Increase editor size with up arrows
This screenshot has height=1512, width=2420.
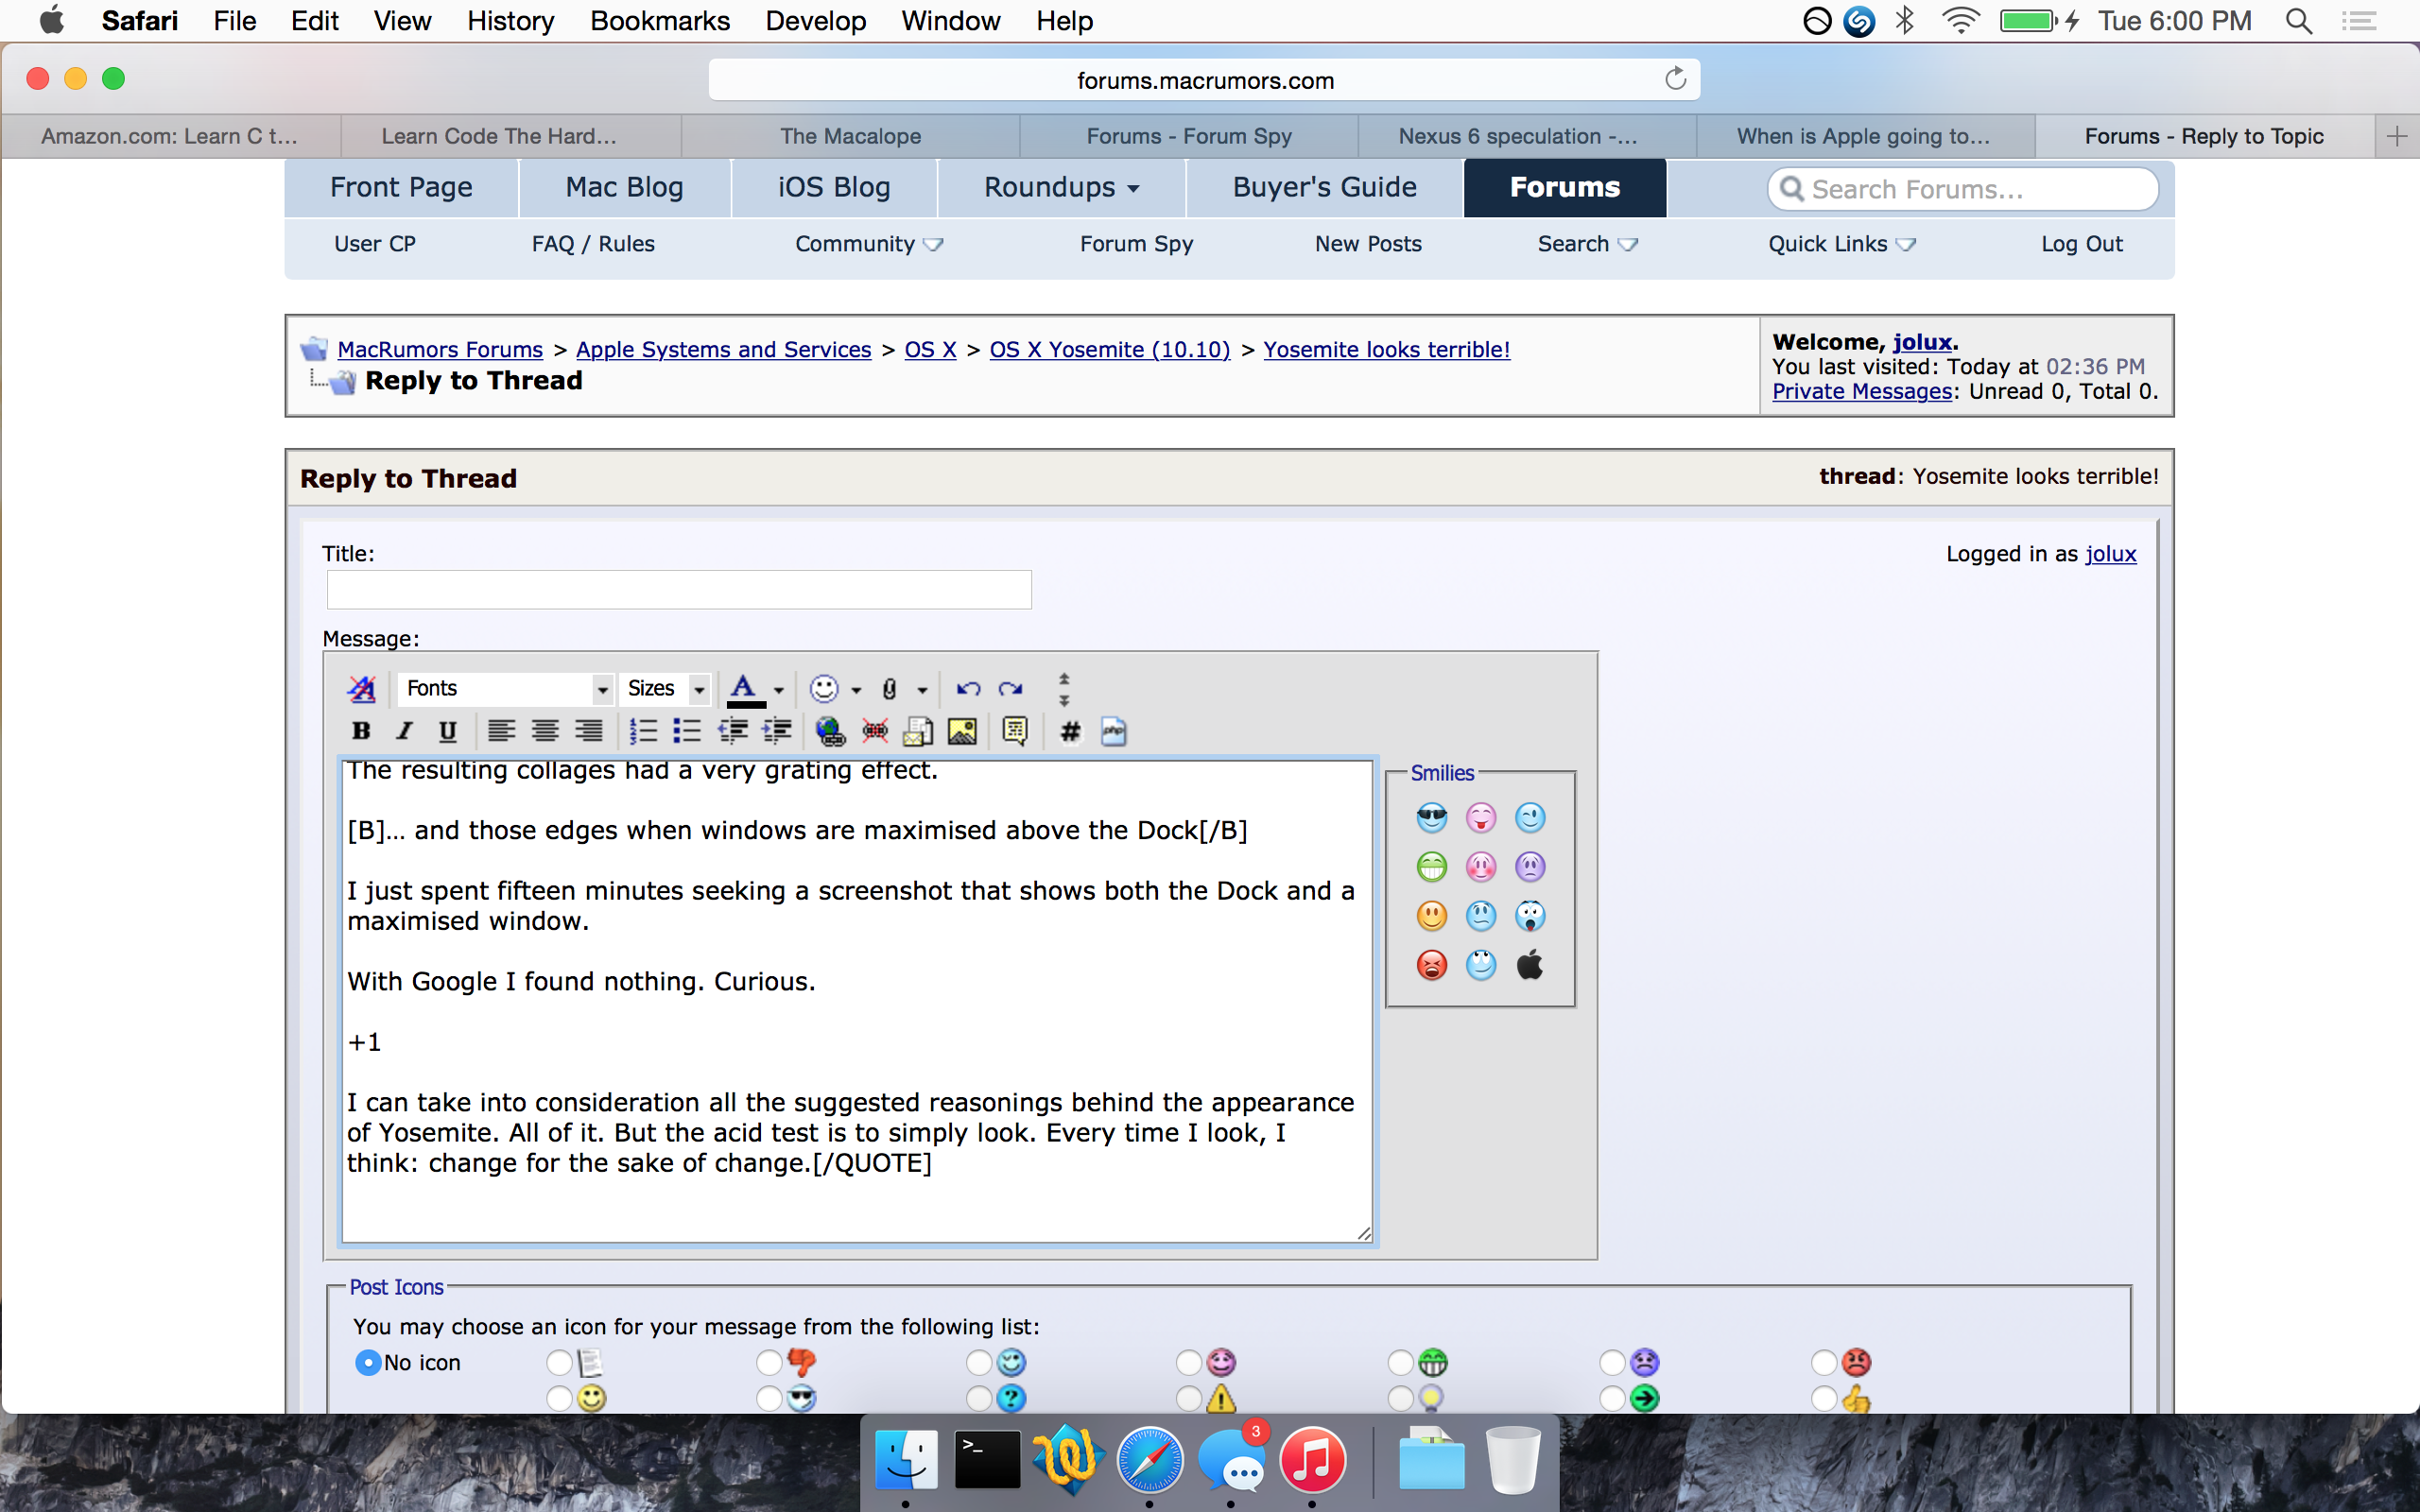pos(1063,679)
